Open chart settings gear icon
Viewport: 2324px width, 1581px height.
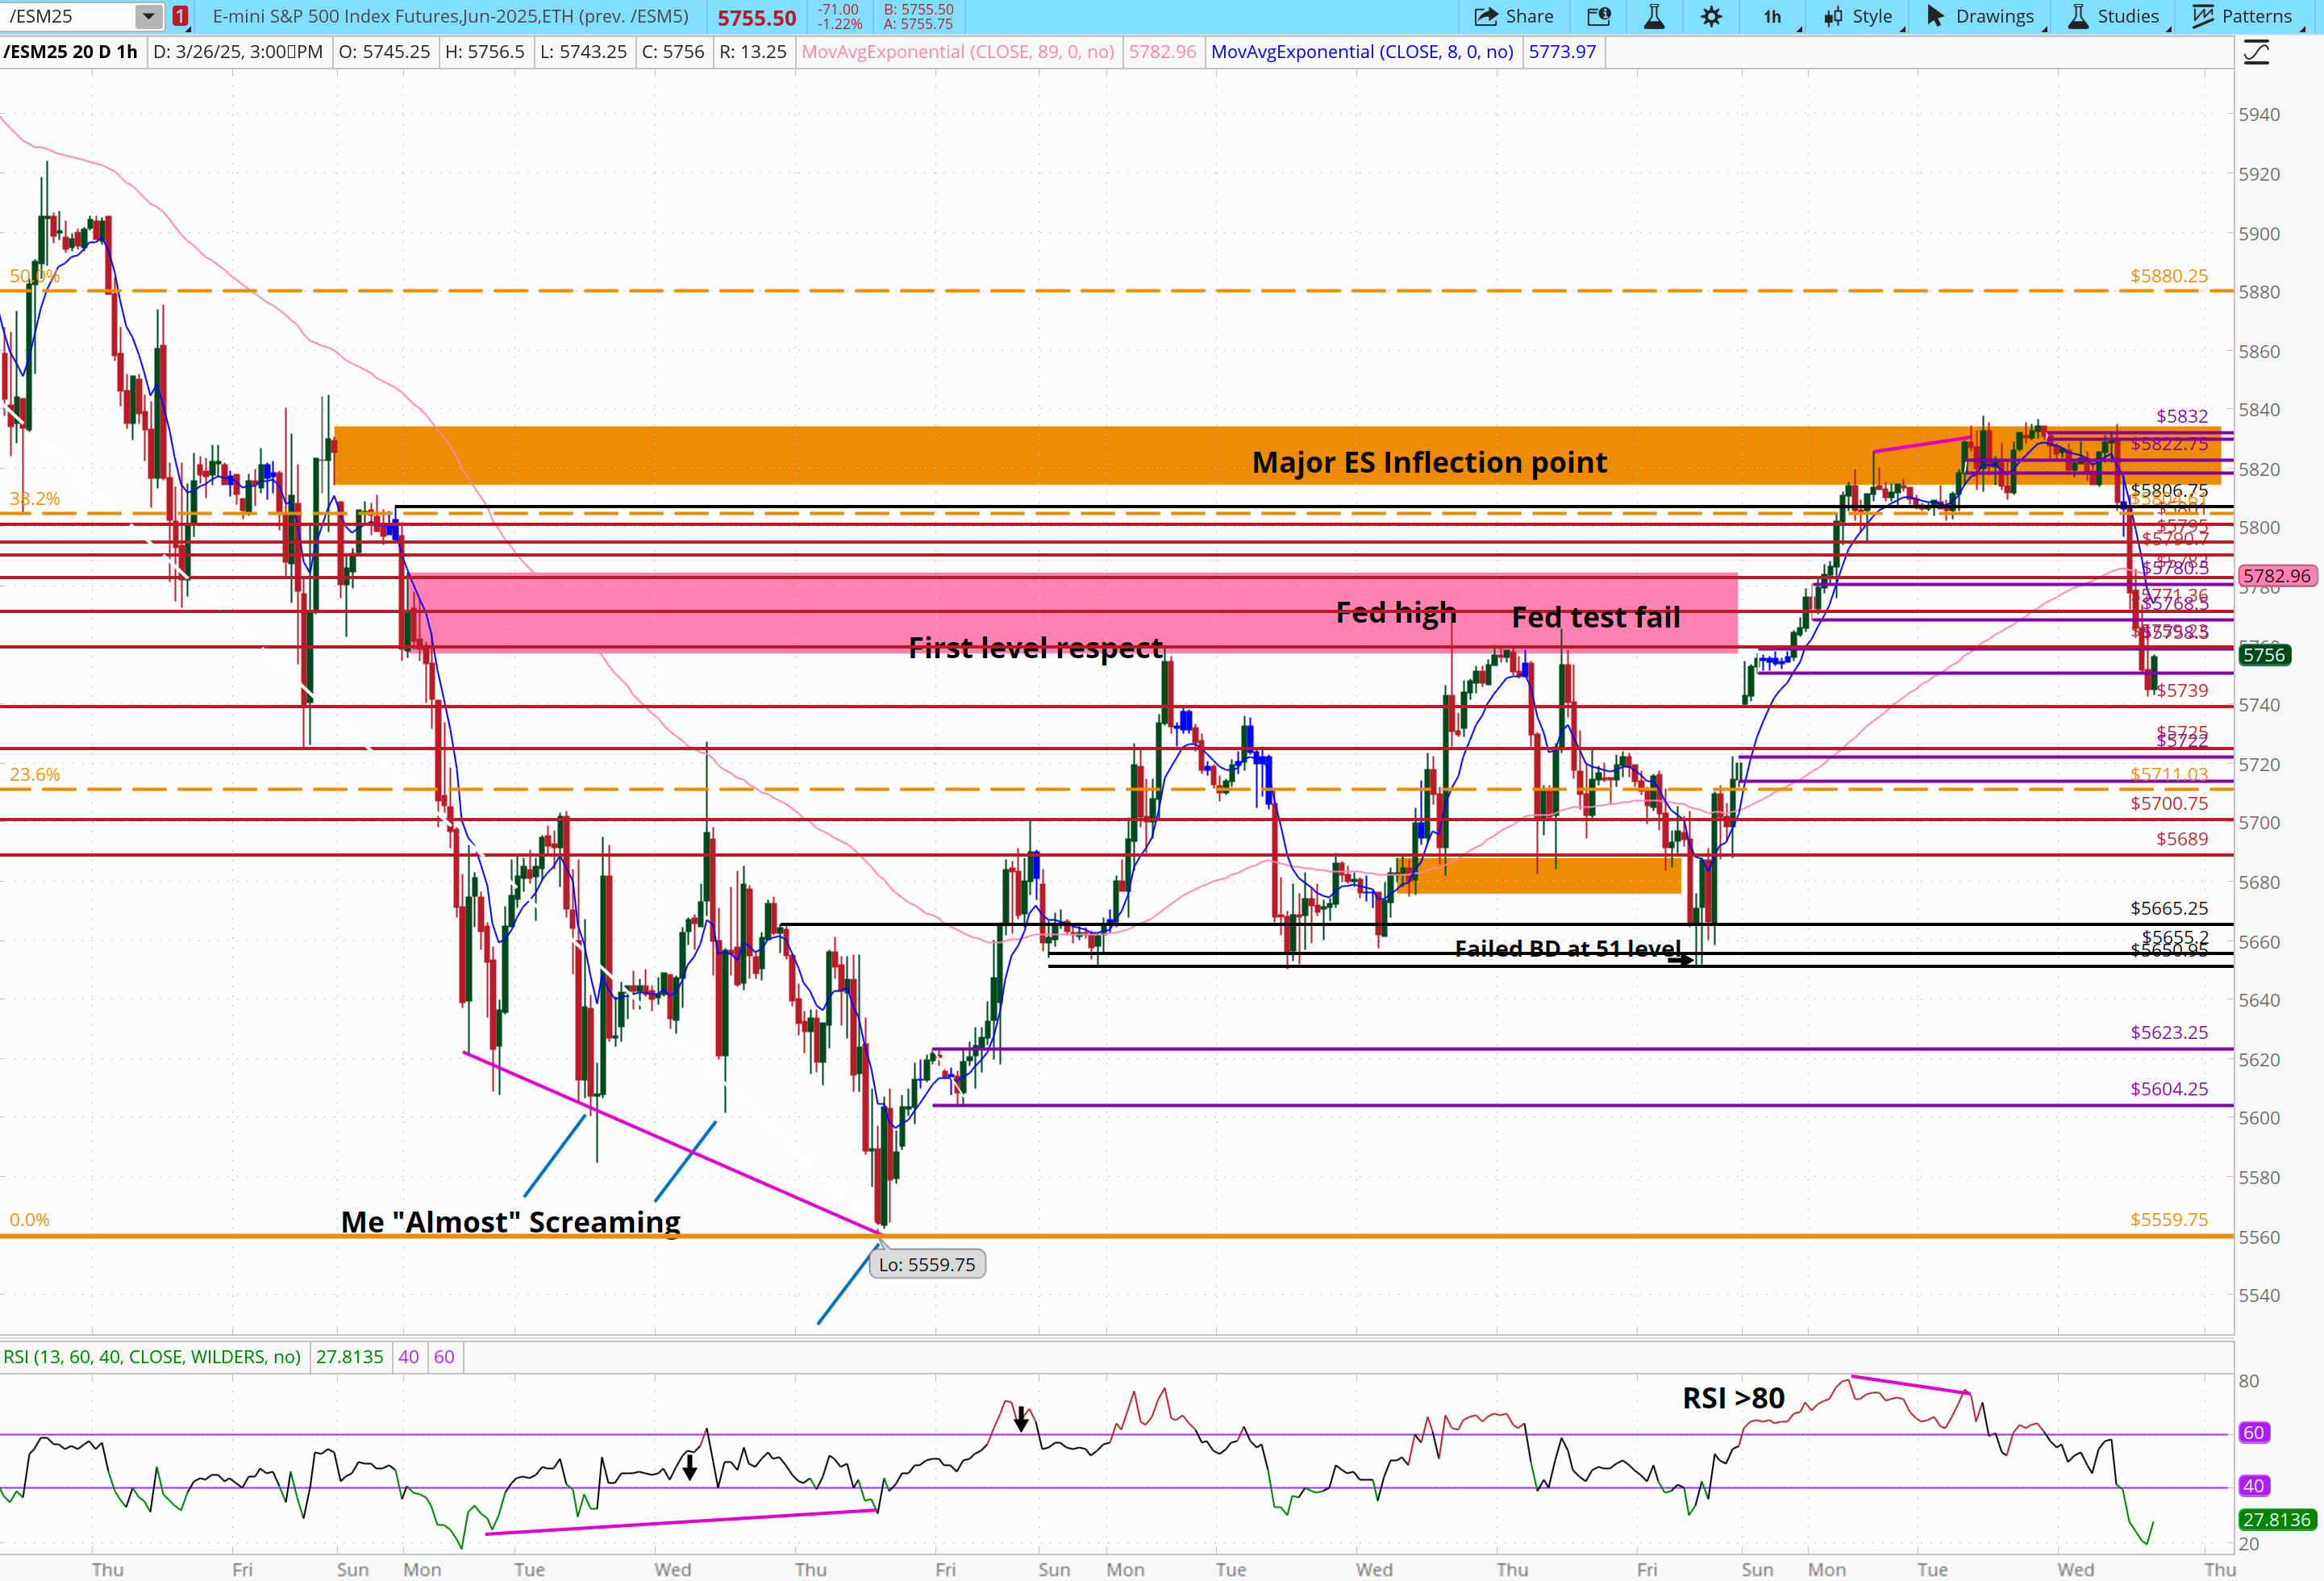click(x=1711, y=16)
